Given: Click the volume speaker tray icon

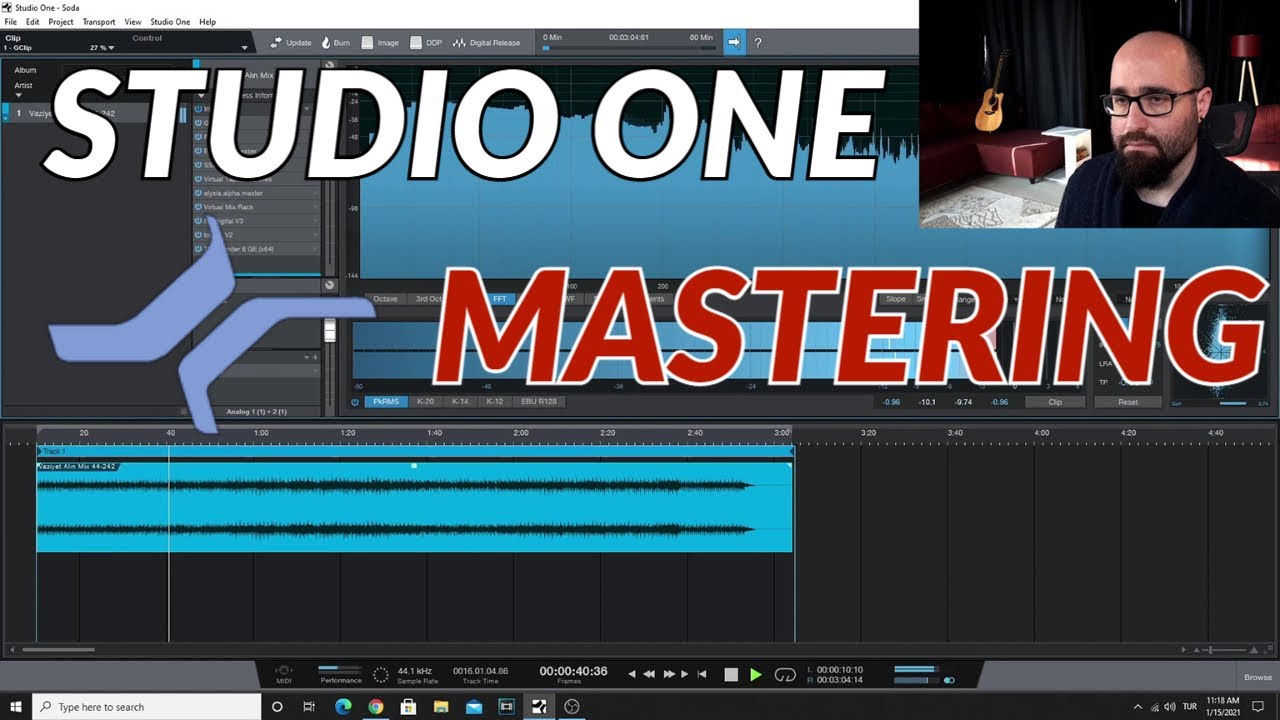Looking at the screenshot, I should pyautogui.click(x=1170, y=707).
